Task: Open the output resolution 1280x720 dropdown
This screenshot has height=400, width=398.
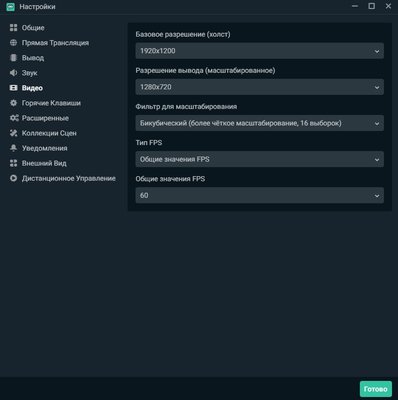Action: click(259, 87)
